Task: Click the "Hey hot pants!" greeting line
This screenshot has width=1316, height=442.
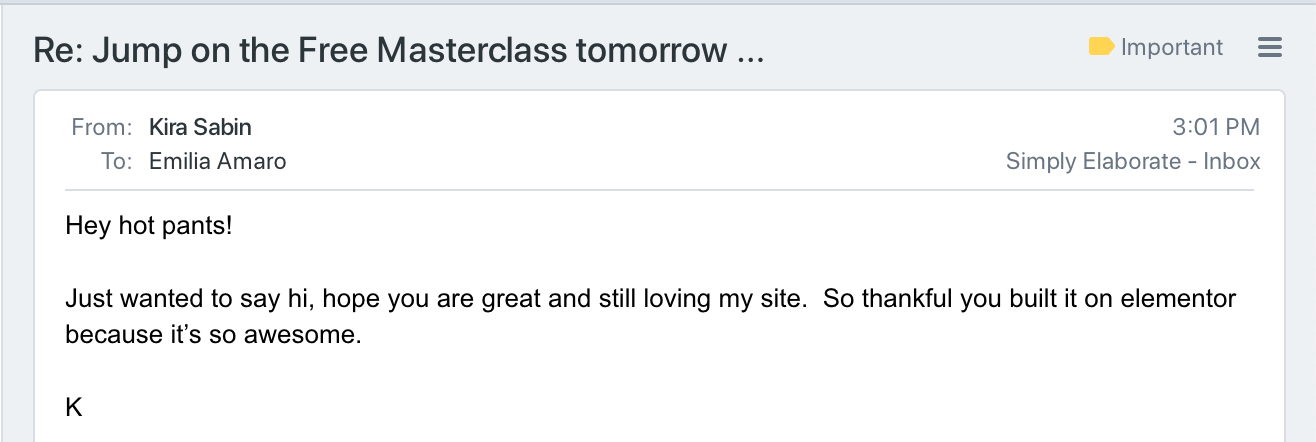Action: (149, 226)
